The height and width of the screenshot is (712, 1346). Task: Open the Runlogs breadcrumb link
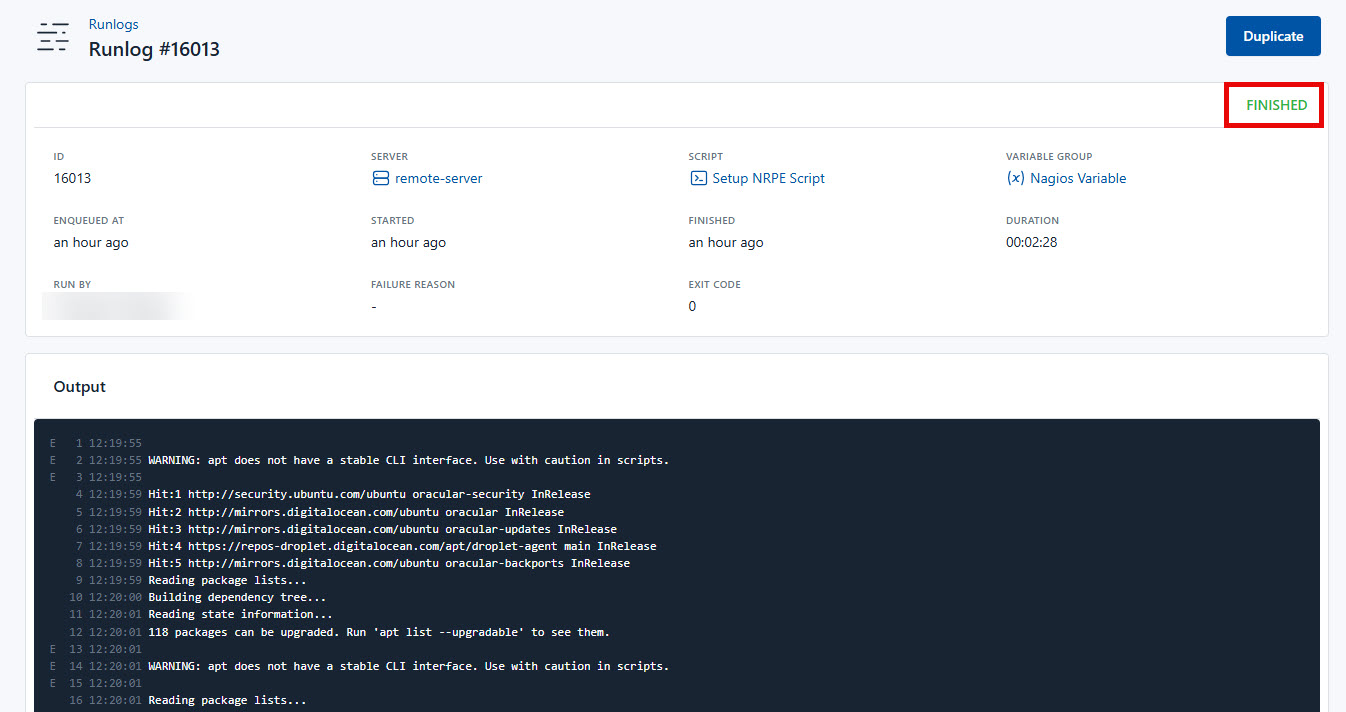pos(113,24)
